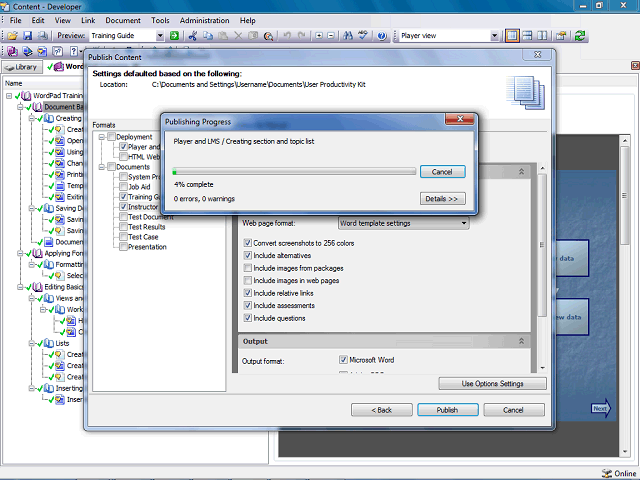This screenshot has height=480, width=640.
Task: Cancel the Publishing Progress operation
Action: point(442,172)
